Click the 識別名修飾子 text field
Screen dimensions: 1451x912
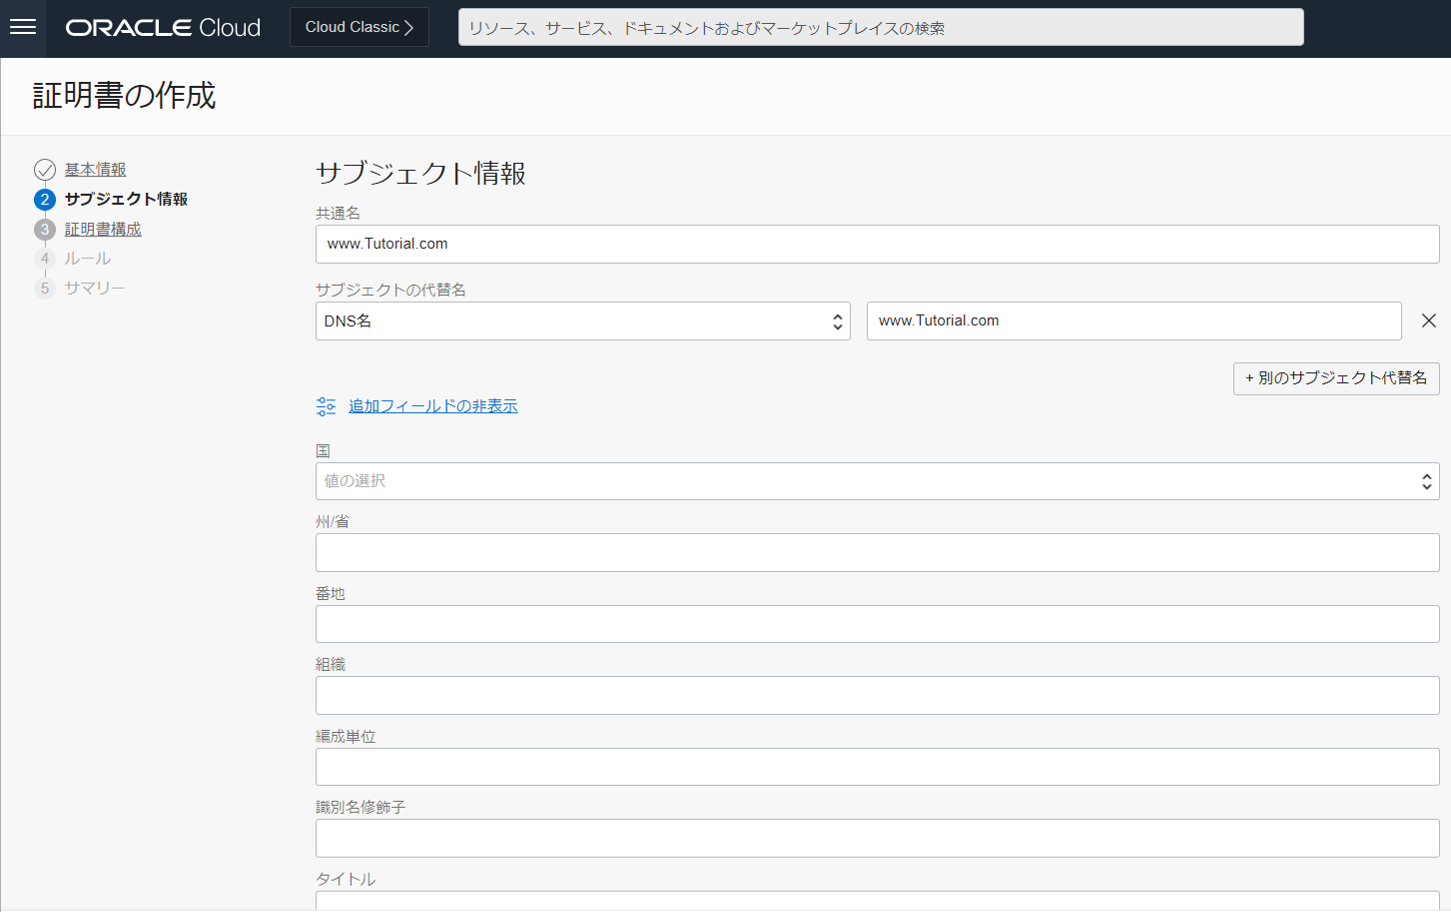coord(876,839)
